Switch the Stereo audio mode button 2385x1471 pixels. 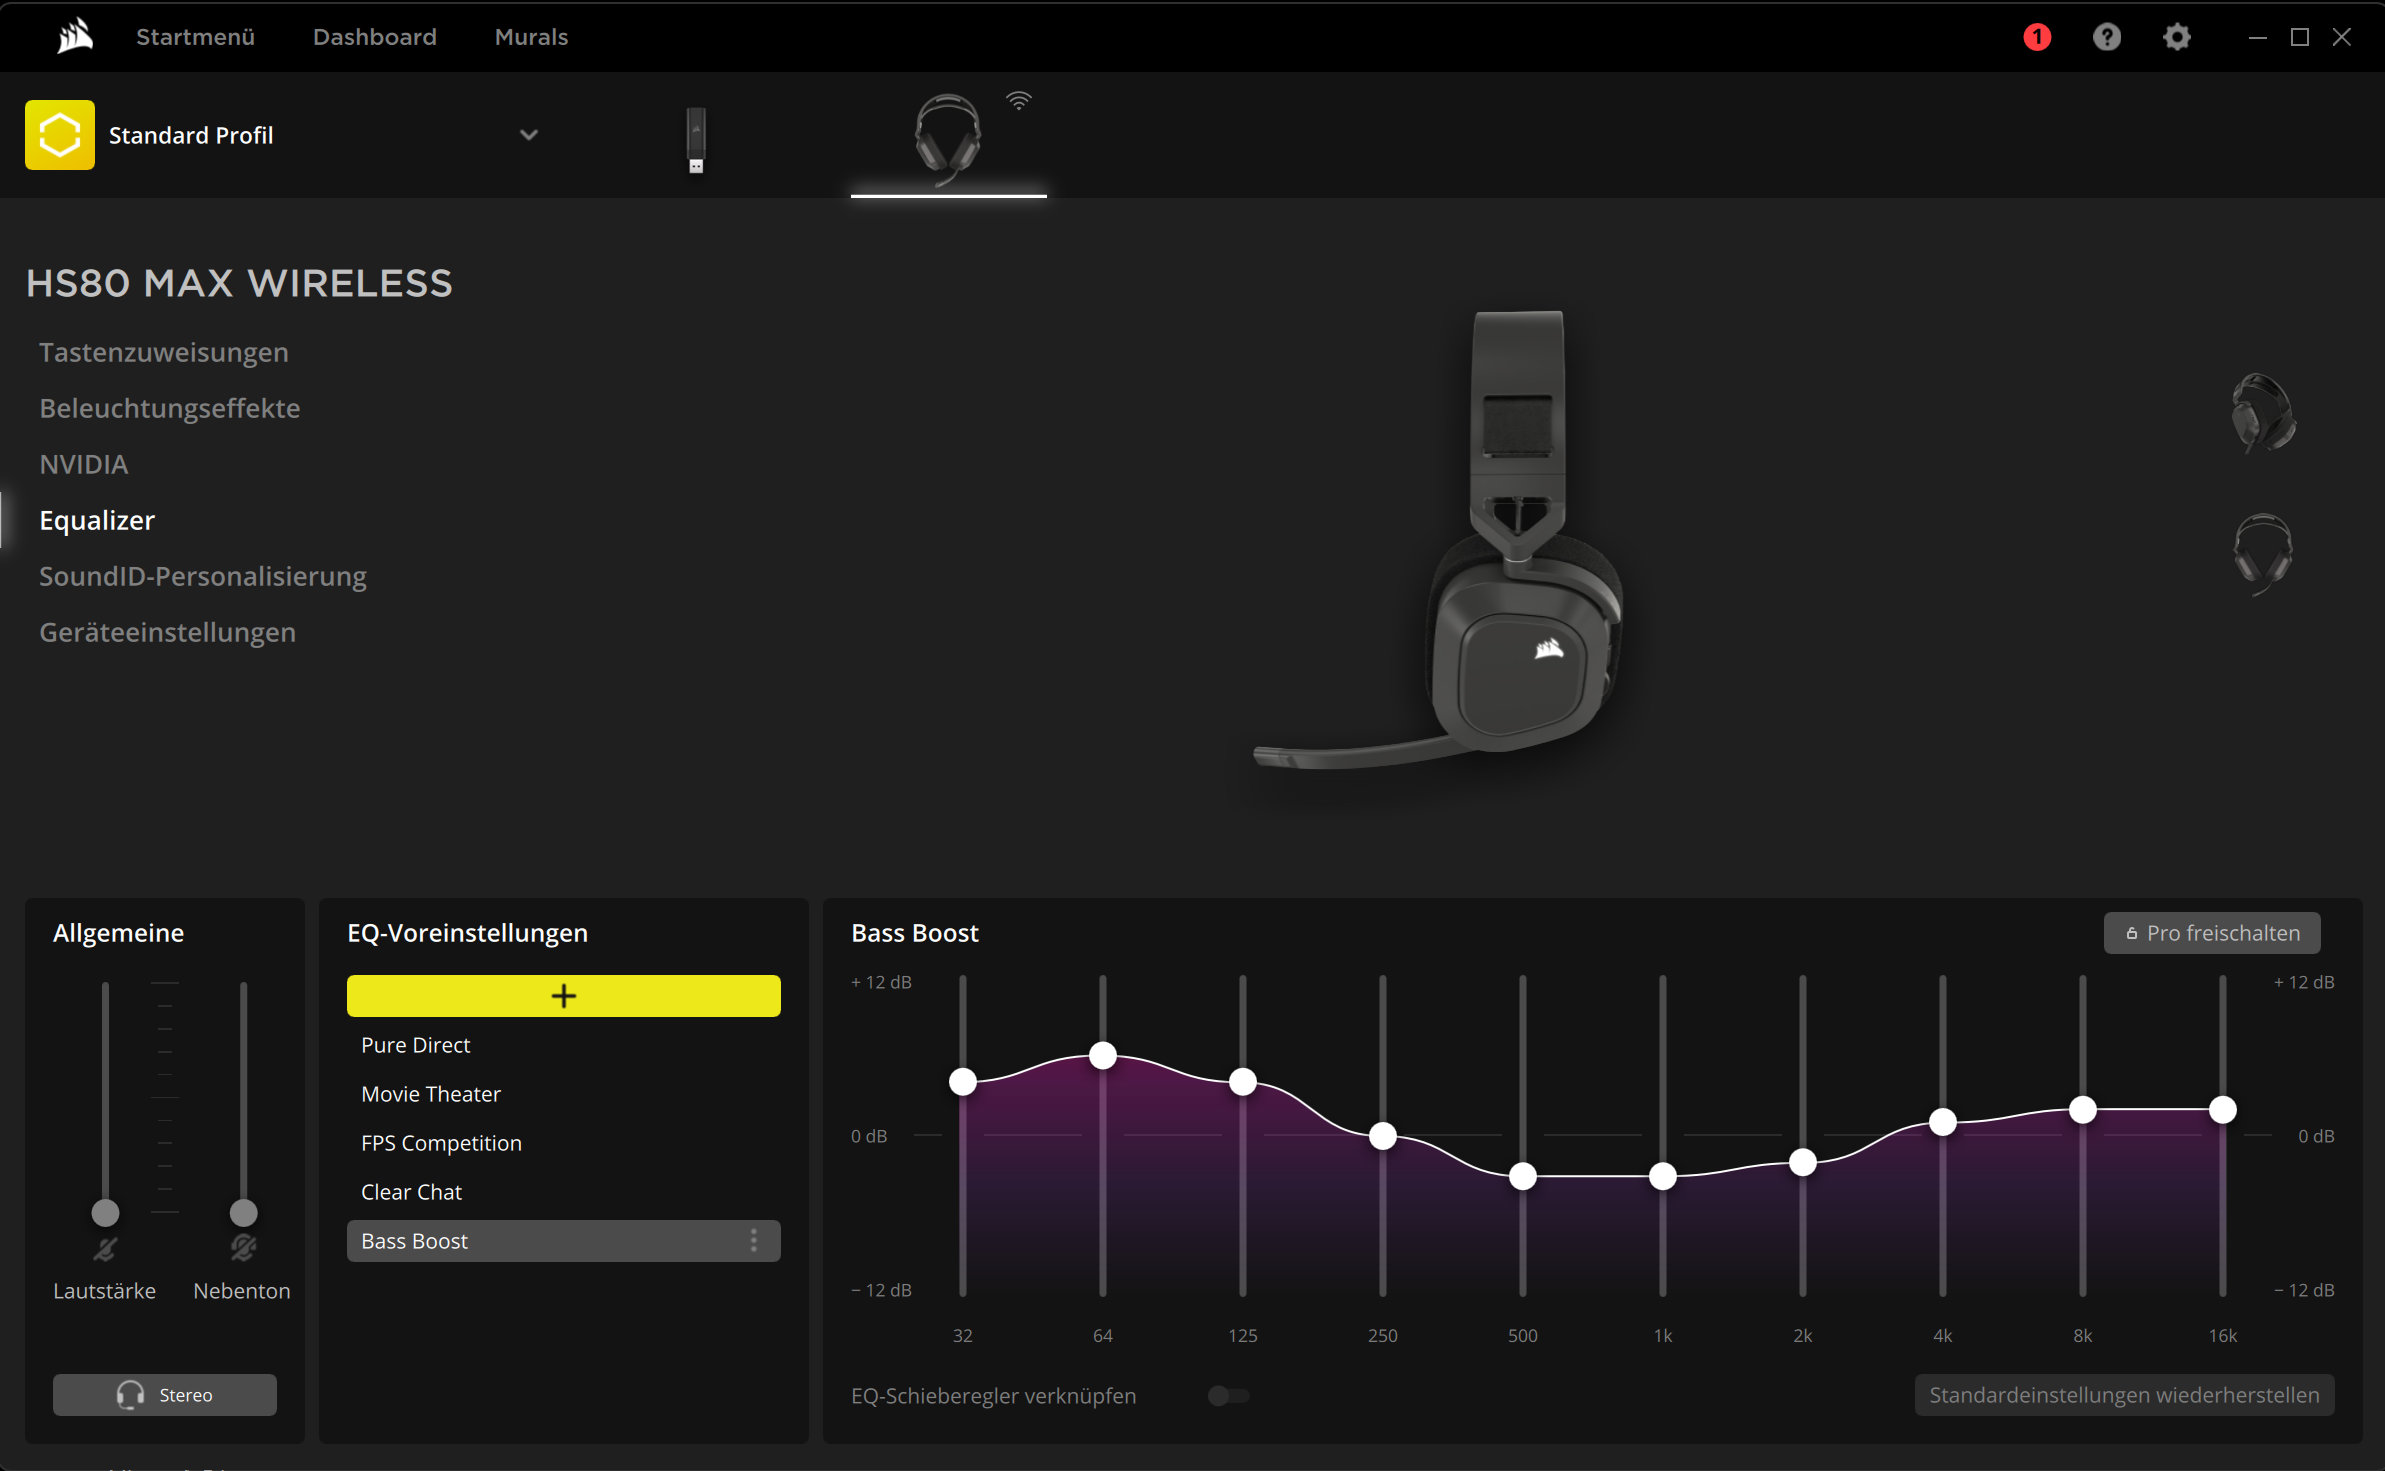[x=165, y=1395]
